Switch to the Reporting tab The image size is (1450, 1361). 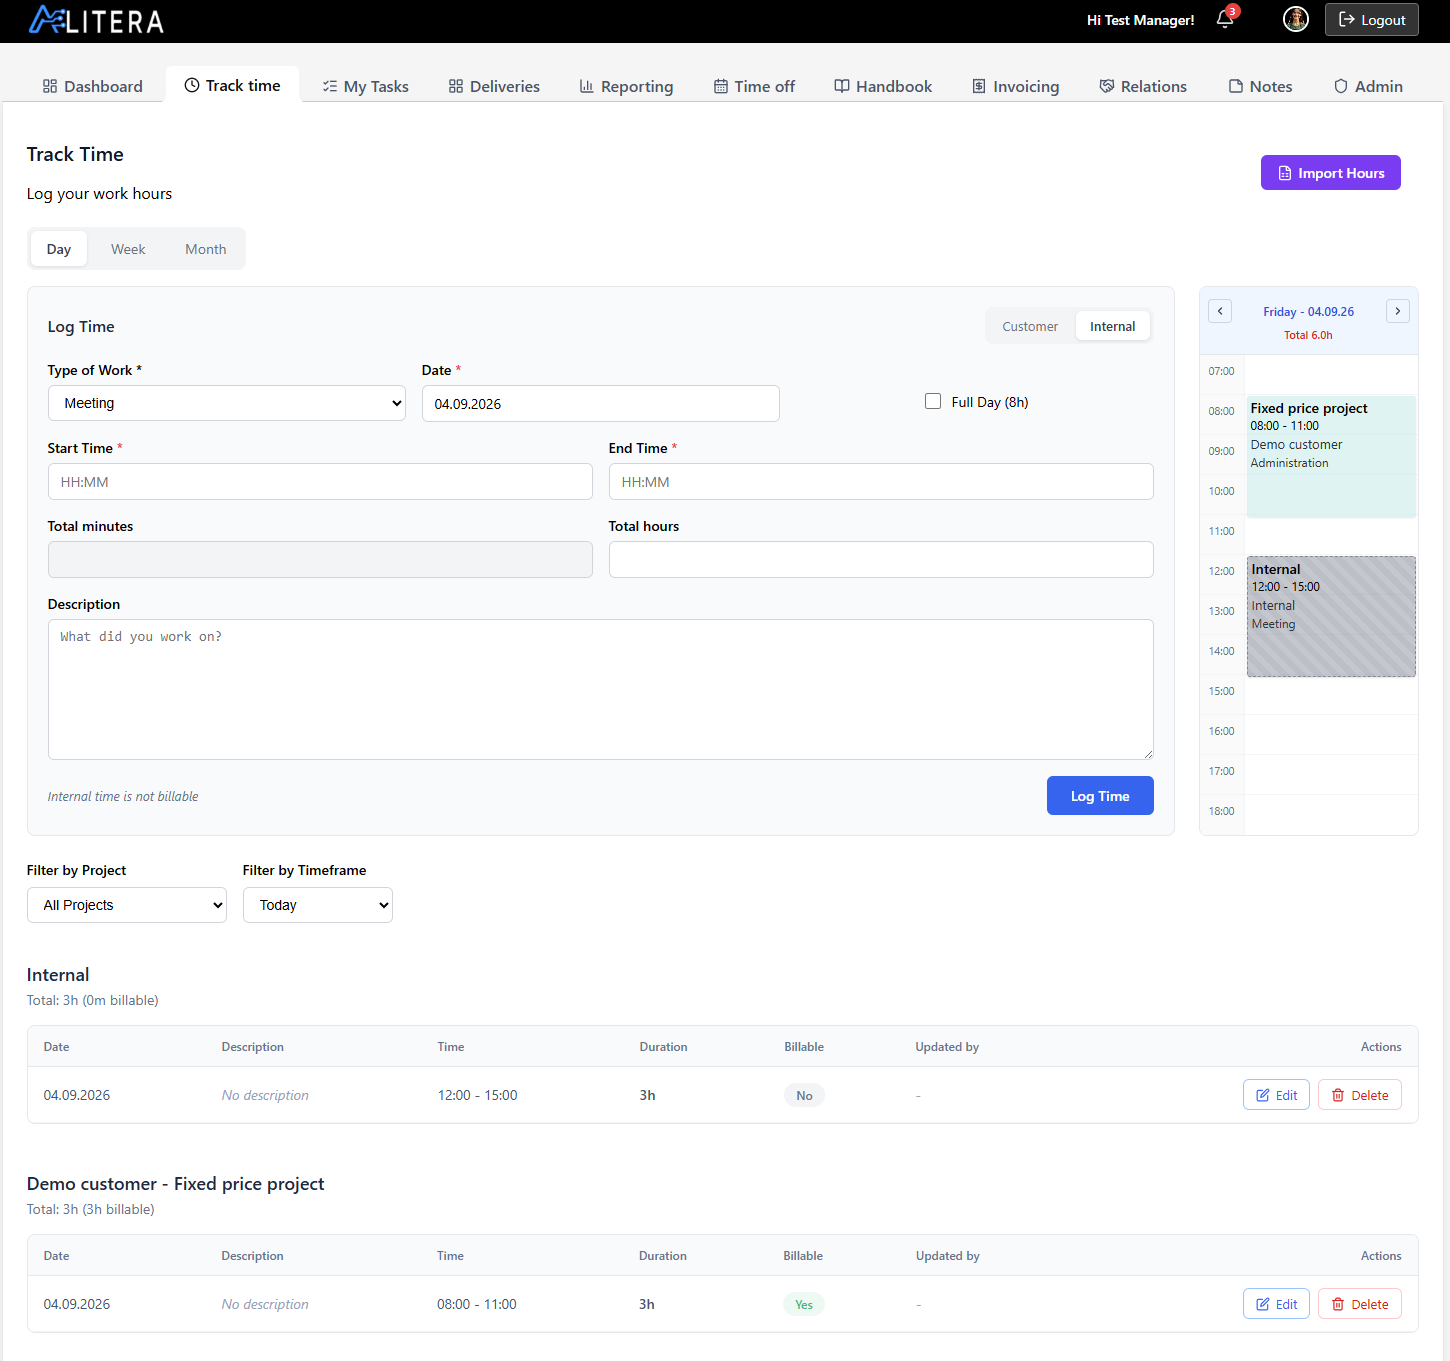626,86
